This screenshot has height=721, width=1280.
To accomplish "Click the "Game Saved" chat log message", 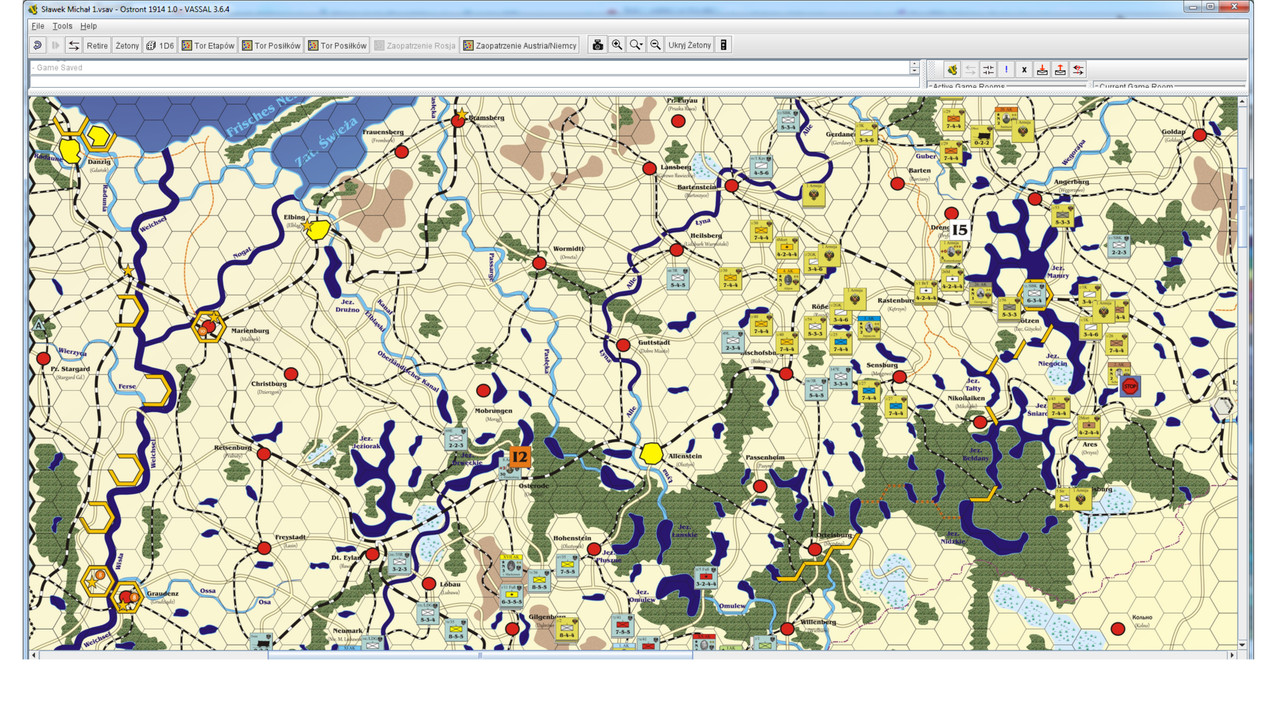I will pyautogui.click(x=60, y=68).
